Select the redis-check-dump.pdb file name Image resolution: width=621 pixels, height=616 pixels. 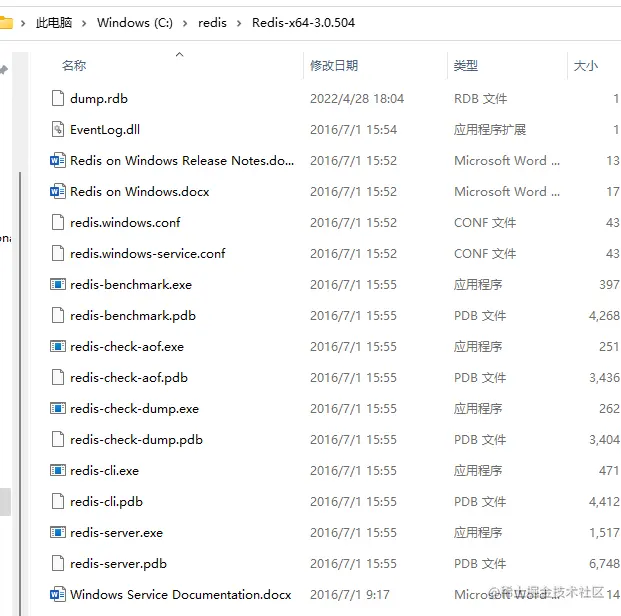(x=136, y=439)
